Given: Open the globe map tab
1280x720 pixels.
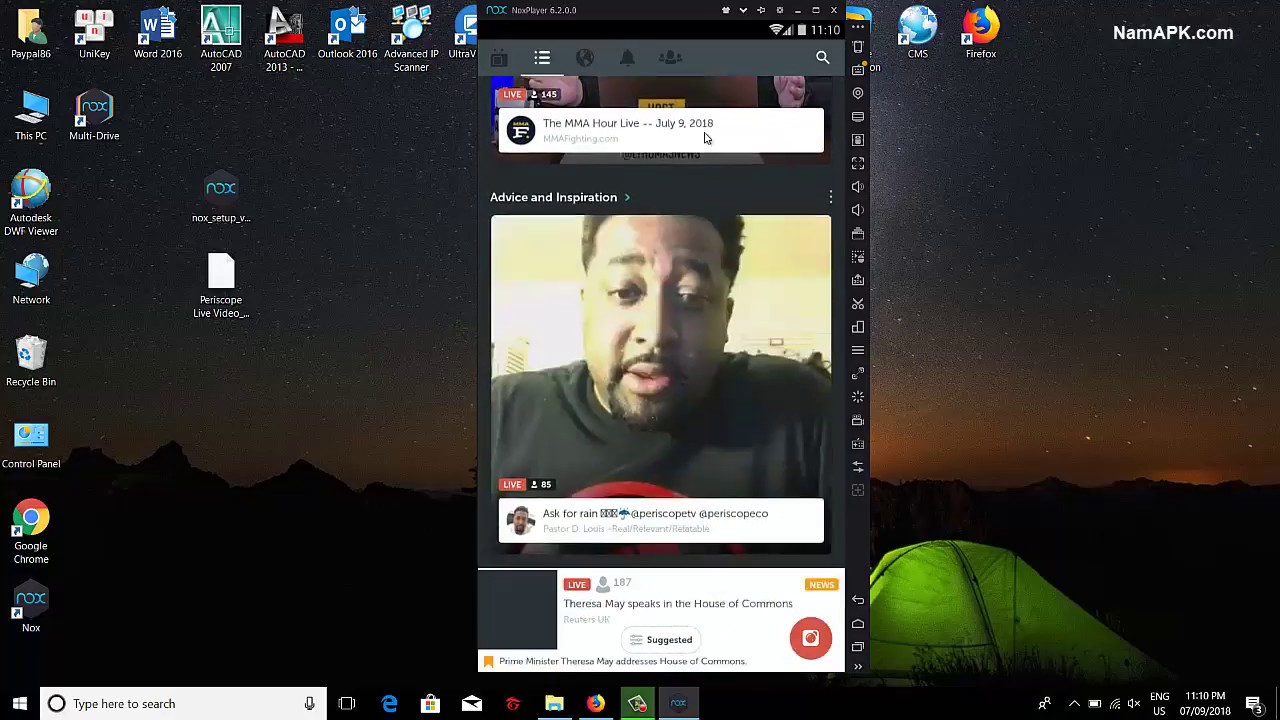Looking at the screenshot, I should pos(585,58).
